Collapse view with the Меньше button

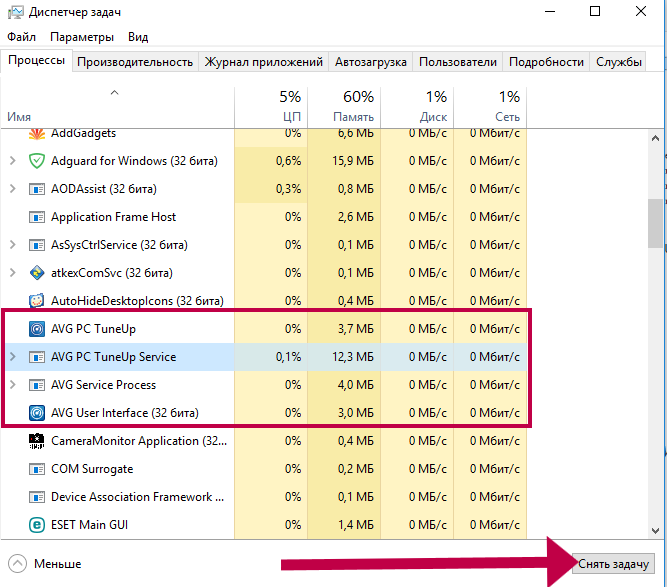click(x=46, y=564)
